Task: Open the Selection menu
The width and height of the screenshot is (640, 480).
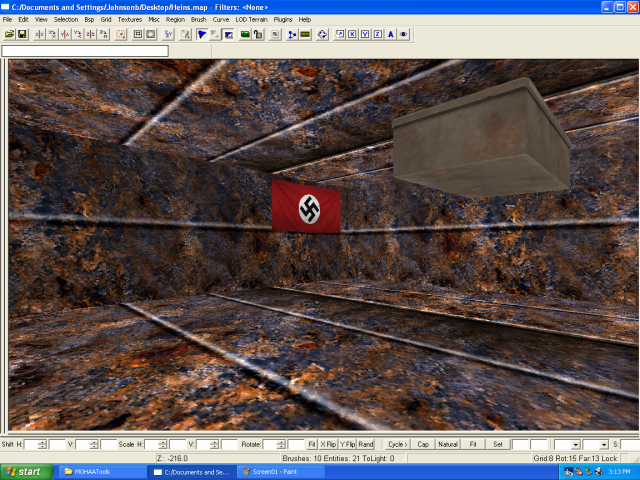Action: click(x=66, y=19)
